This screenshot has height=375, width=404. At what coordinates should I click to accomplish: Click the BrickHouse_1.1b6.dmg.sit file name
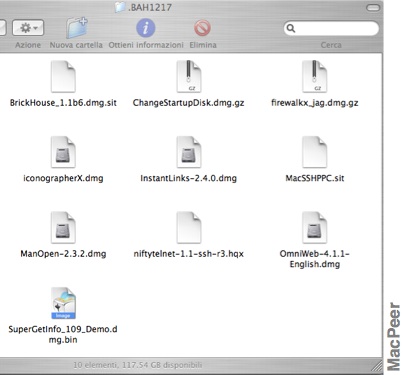[x=63, y=103]
